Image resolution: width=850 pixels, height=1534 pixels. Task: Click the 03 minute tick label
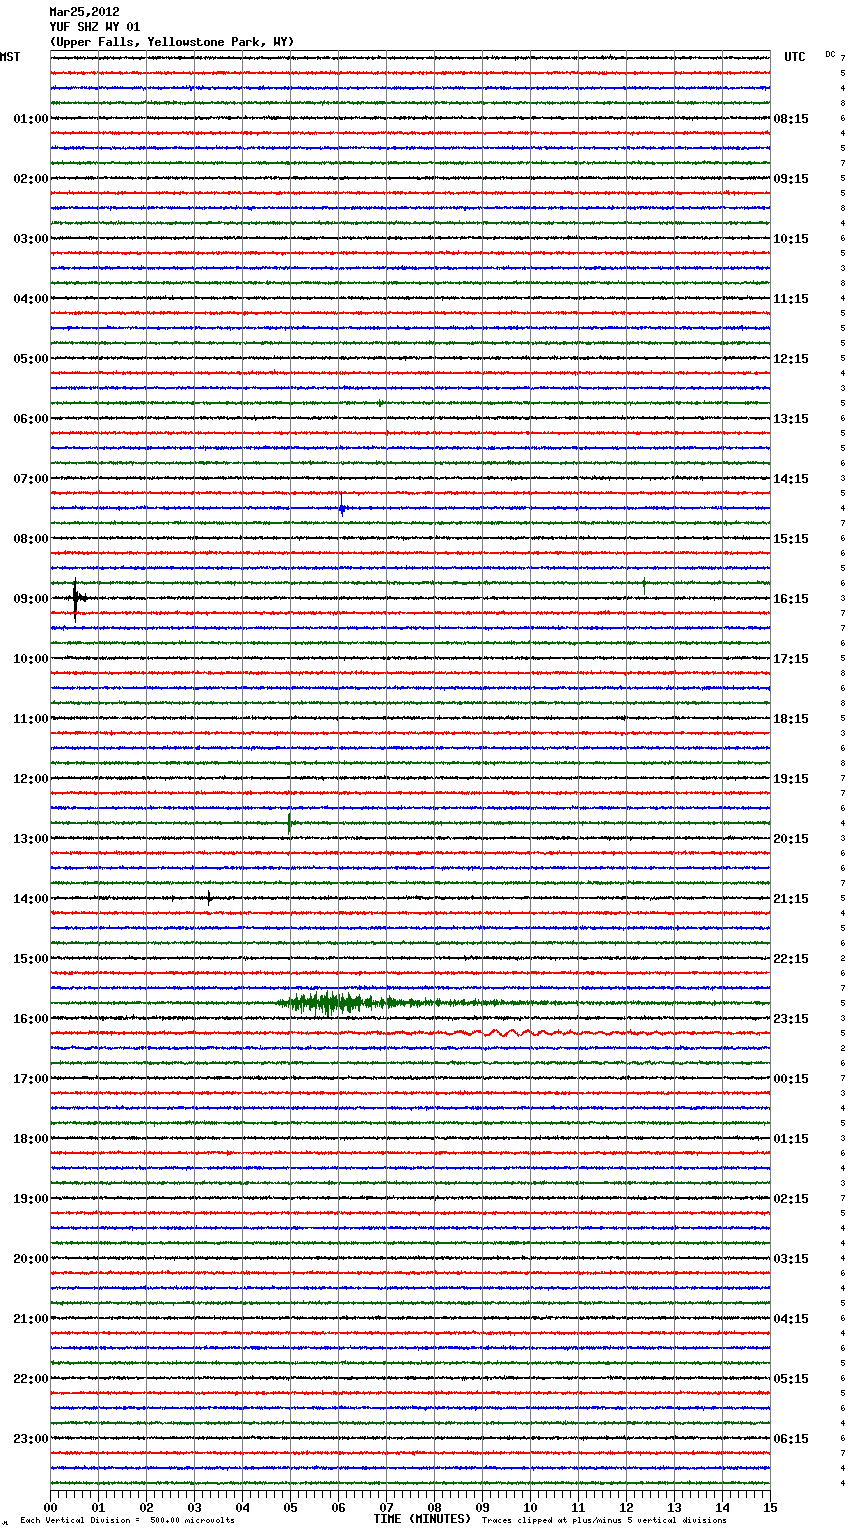pos(194,1508)
